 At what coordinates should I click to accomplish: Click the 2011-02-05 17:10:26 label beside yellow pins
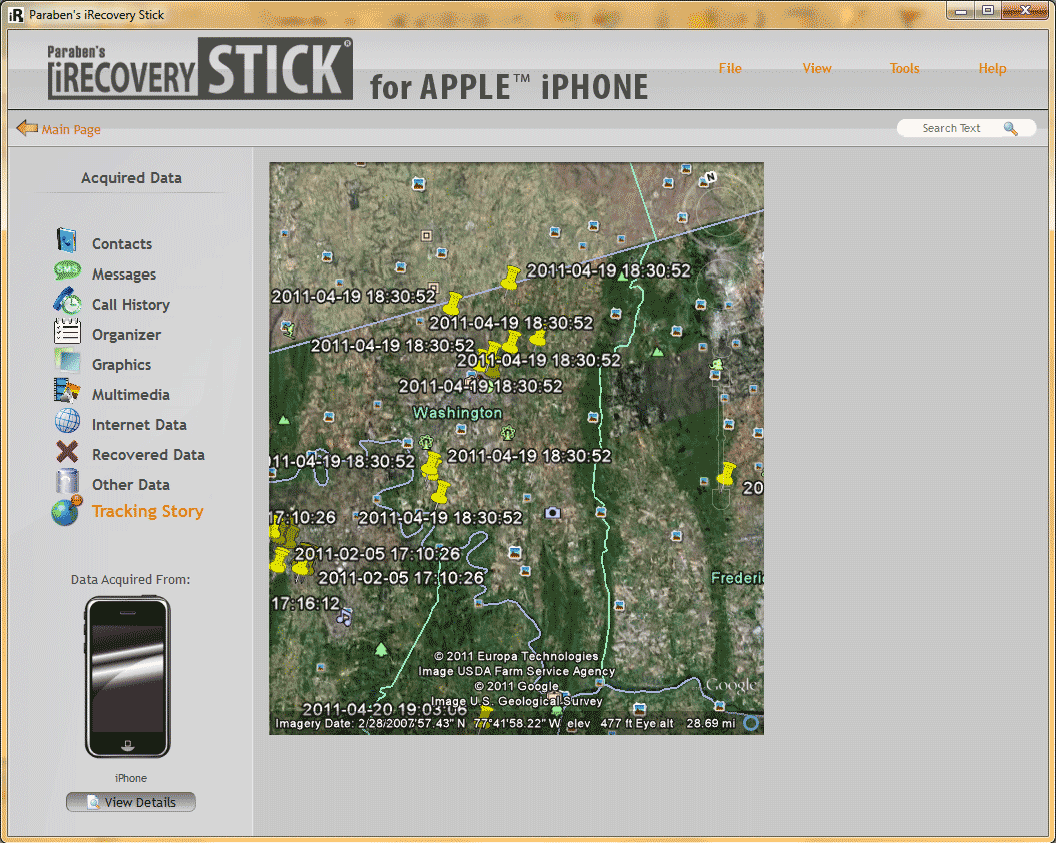click(377, 553)
